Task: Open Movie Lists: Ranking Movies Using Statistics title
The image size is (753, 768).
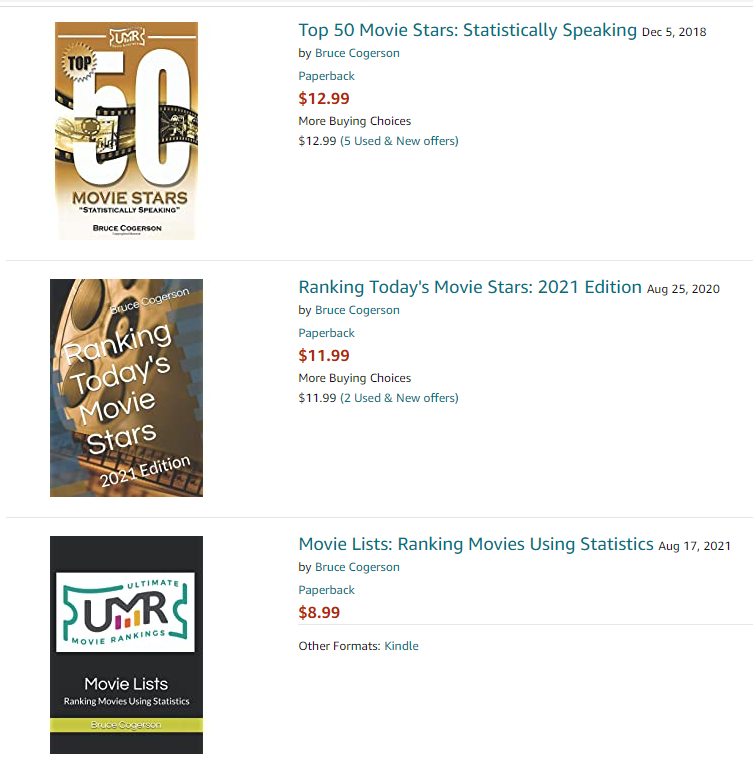Action: (x=476, y=544)
